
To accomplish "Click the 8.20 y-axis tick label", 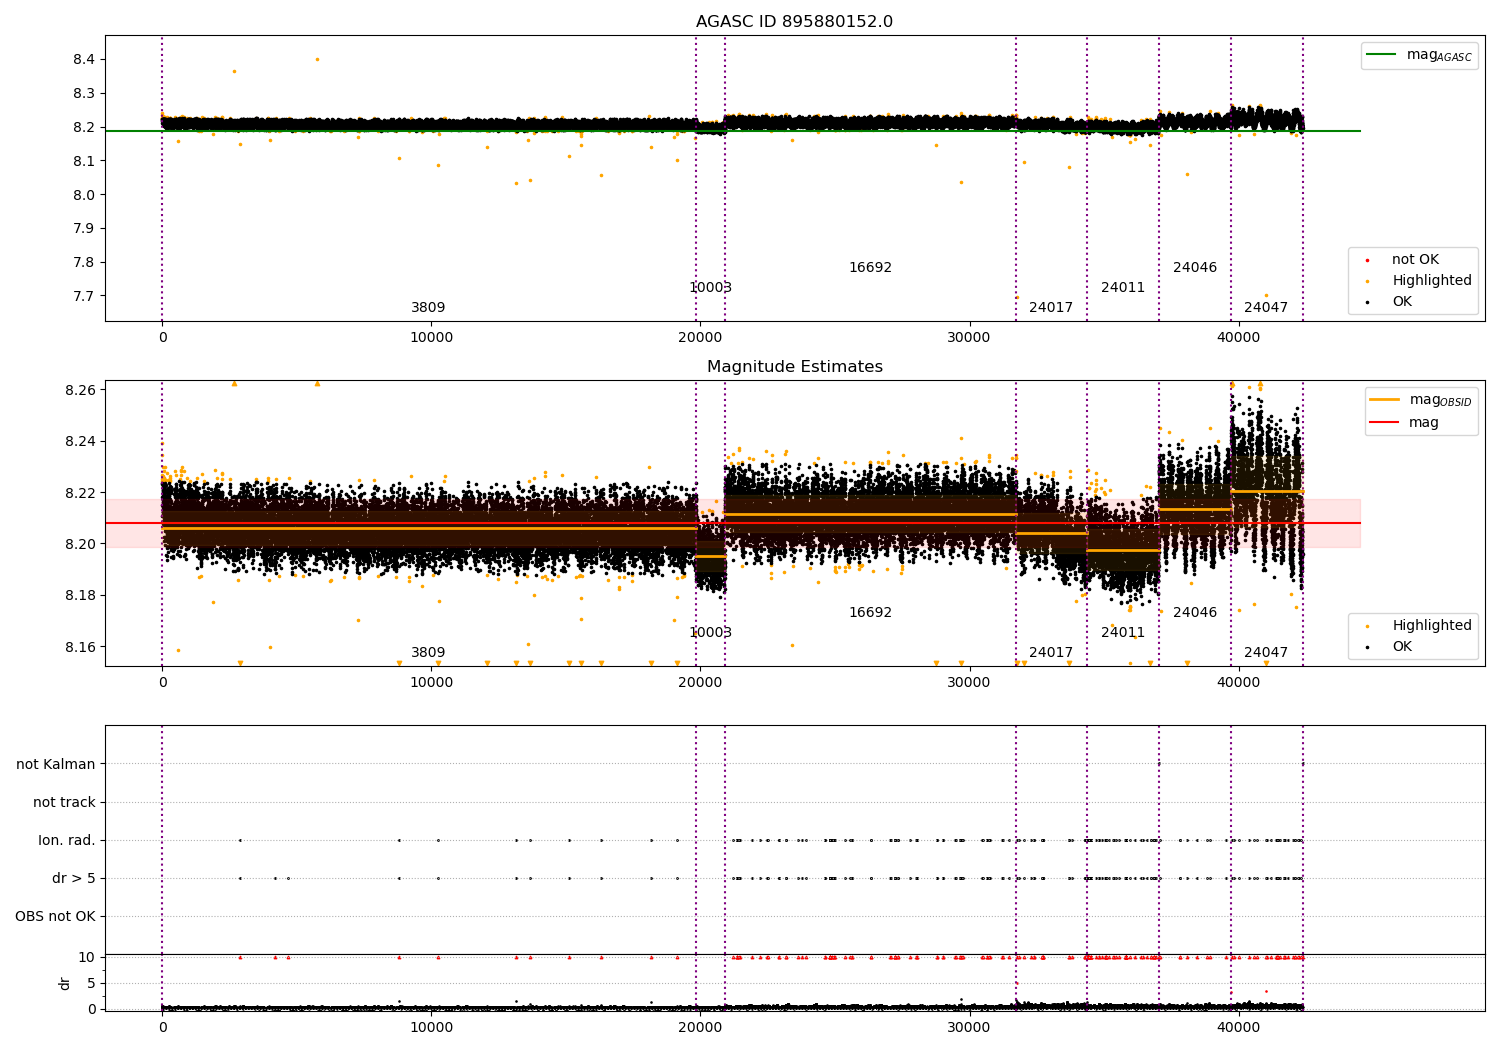I will 81,545.
